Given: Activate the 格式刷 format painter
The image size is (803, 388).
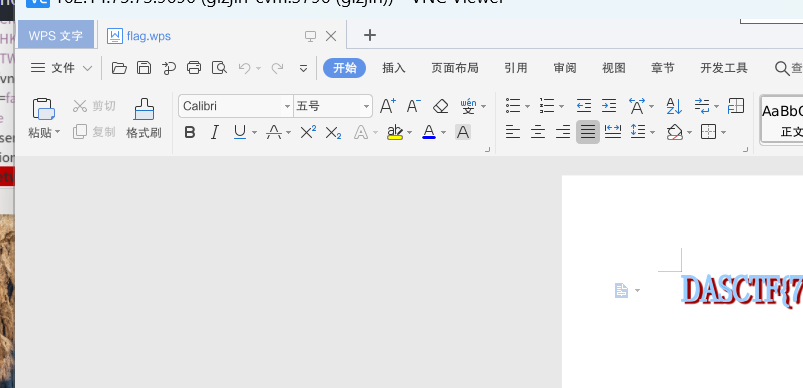Looking at the screenshot, I should [x=144, y=119].
